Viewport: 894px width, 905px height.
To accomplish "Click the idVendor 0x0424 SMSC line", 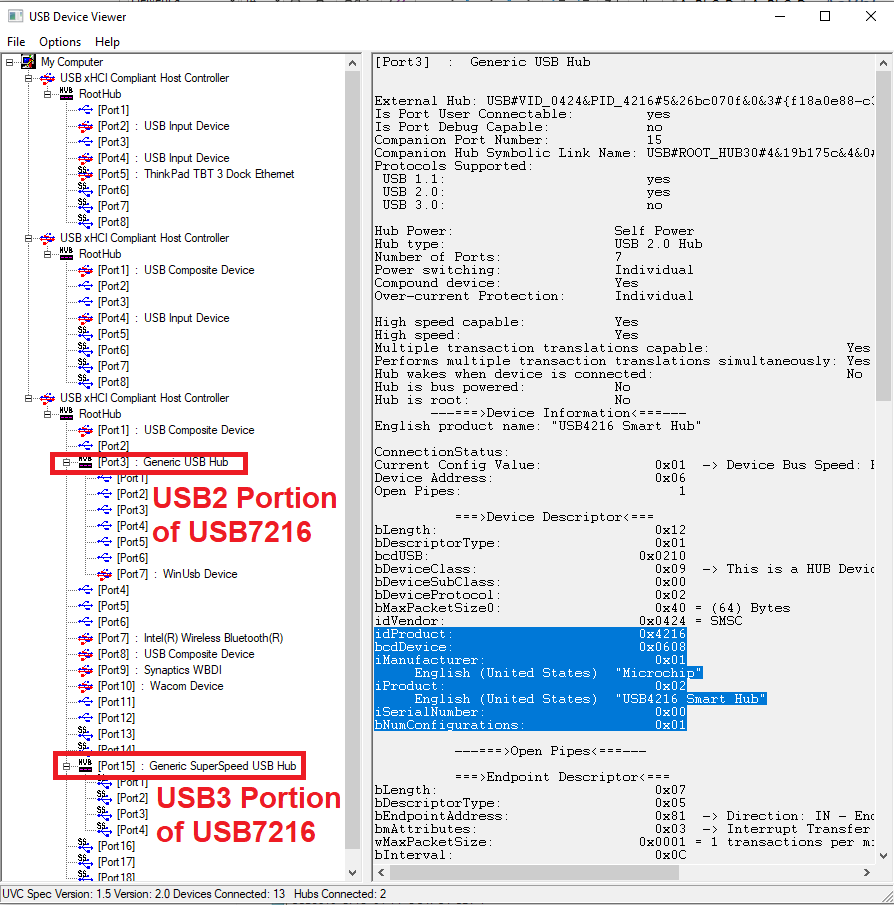I will 559,621.
